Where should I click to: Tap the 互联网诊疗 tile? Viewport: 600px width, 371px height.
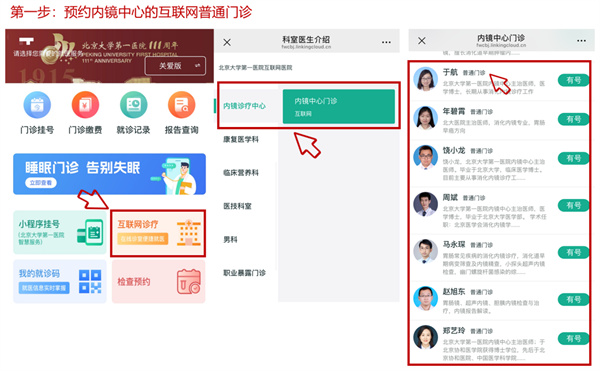tap(158, 233)
